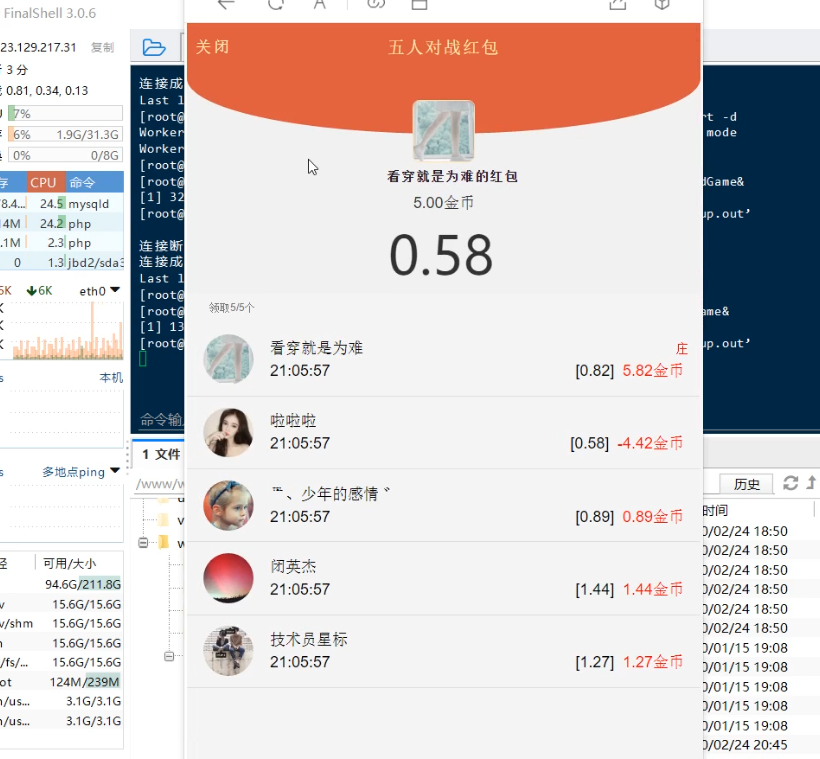Click the 闭英杰 entry in recipients list
The height and width of the screenshot is (759, 820).
(x=443, y=578)
